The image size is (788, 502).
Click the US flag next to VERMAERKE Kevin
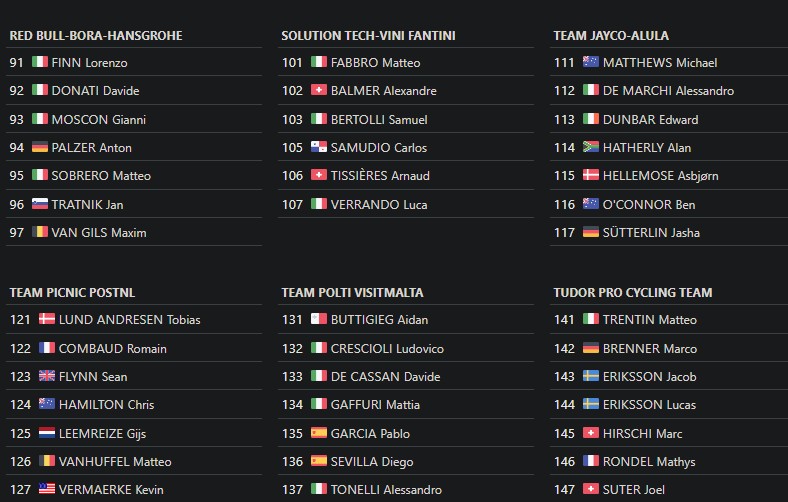47,489
